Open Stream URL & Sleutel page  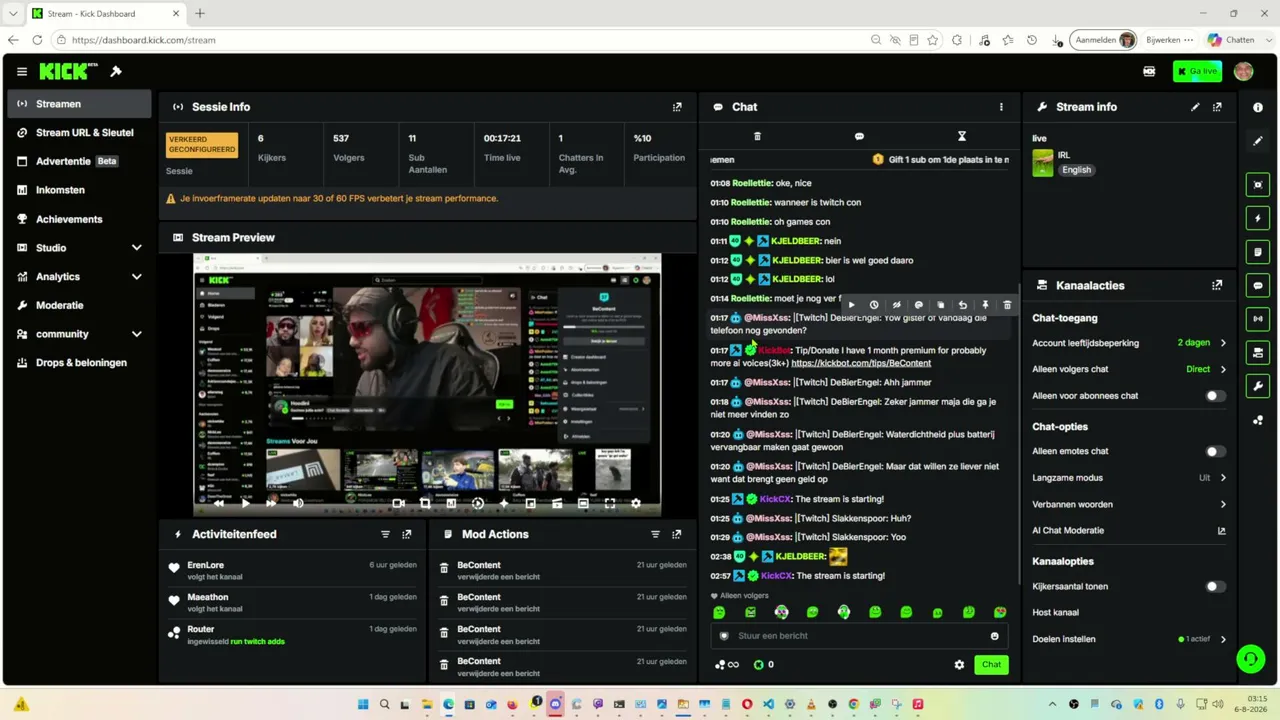pyautogui.click(x=80, y=133)
